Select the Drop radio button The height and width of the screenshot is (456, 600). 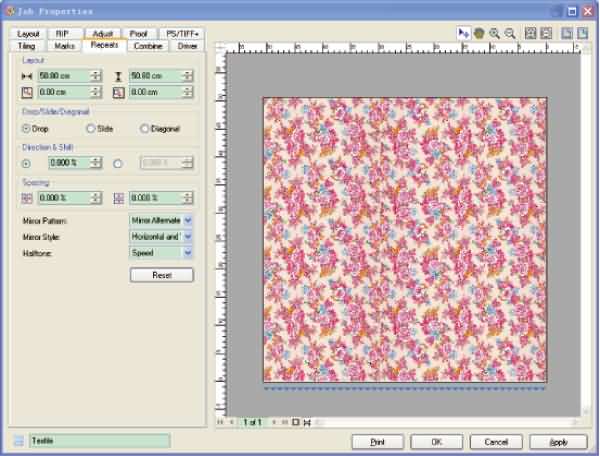[x=26, y=129]
